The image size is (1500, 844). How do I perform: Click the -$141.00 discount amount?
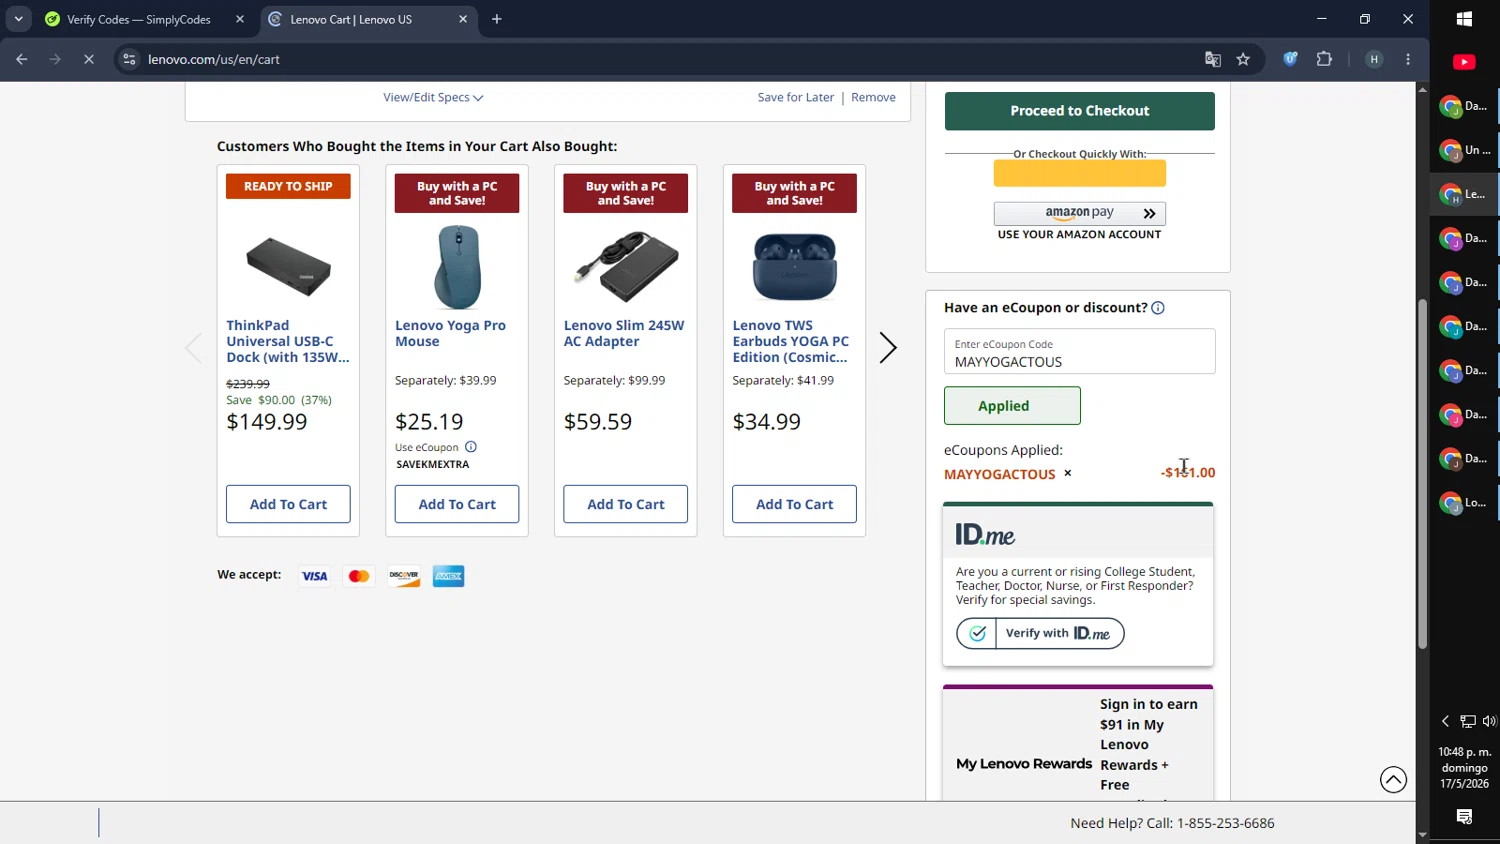pyautogui.click(x=1188, y=473)
